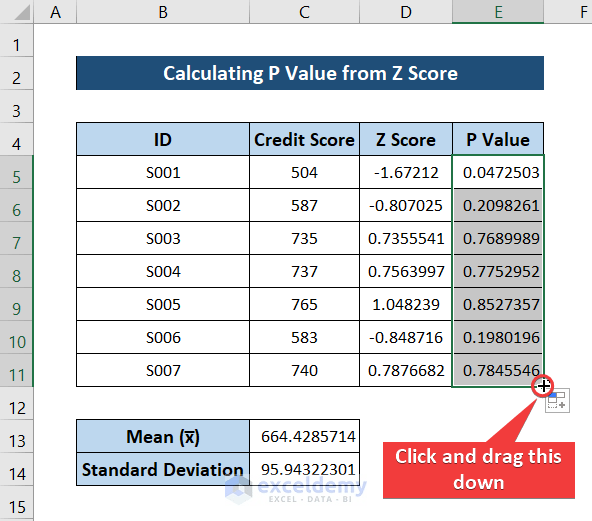
Task: Click the title 'Calculating P Value from Z Score'
Action: (x=310, y=73)
